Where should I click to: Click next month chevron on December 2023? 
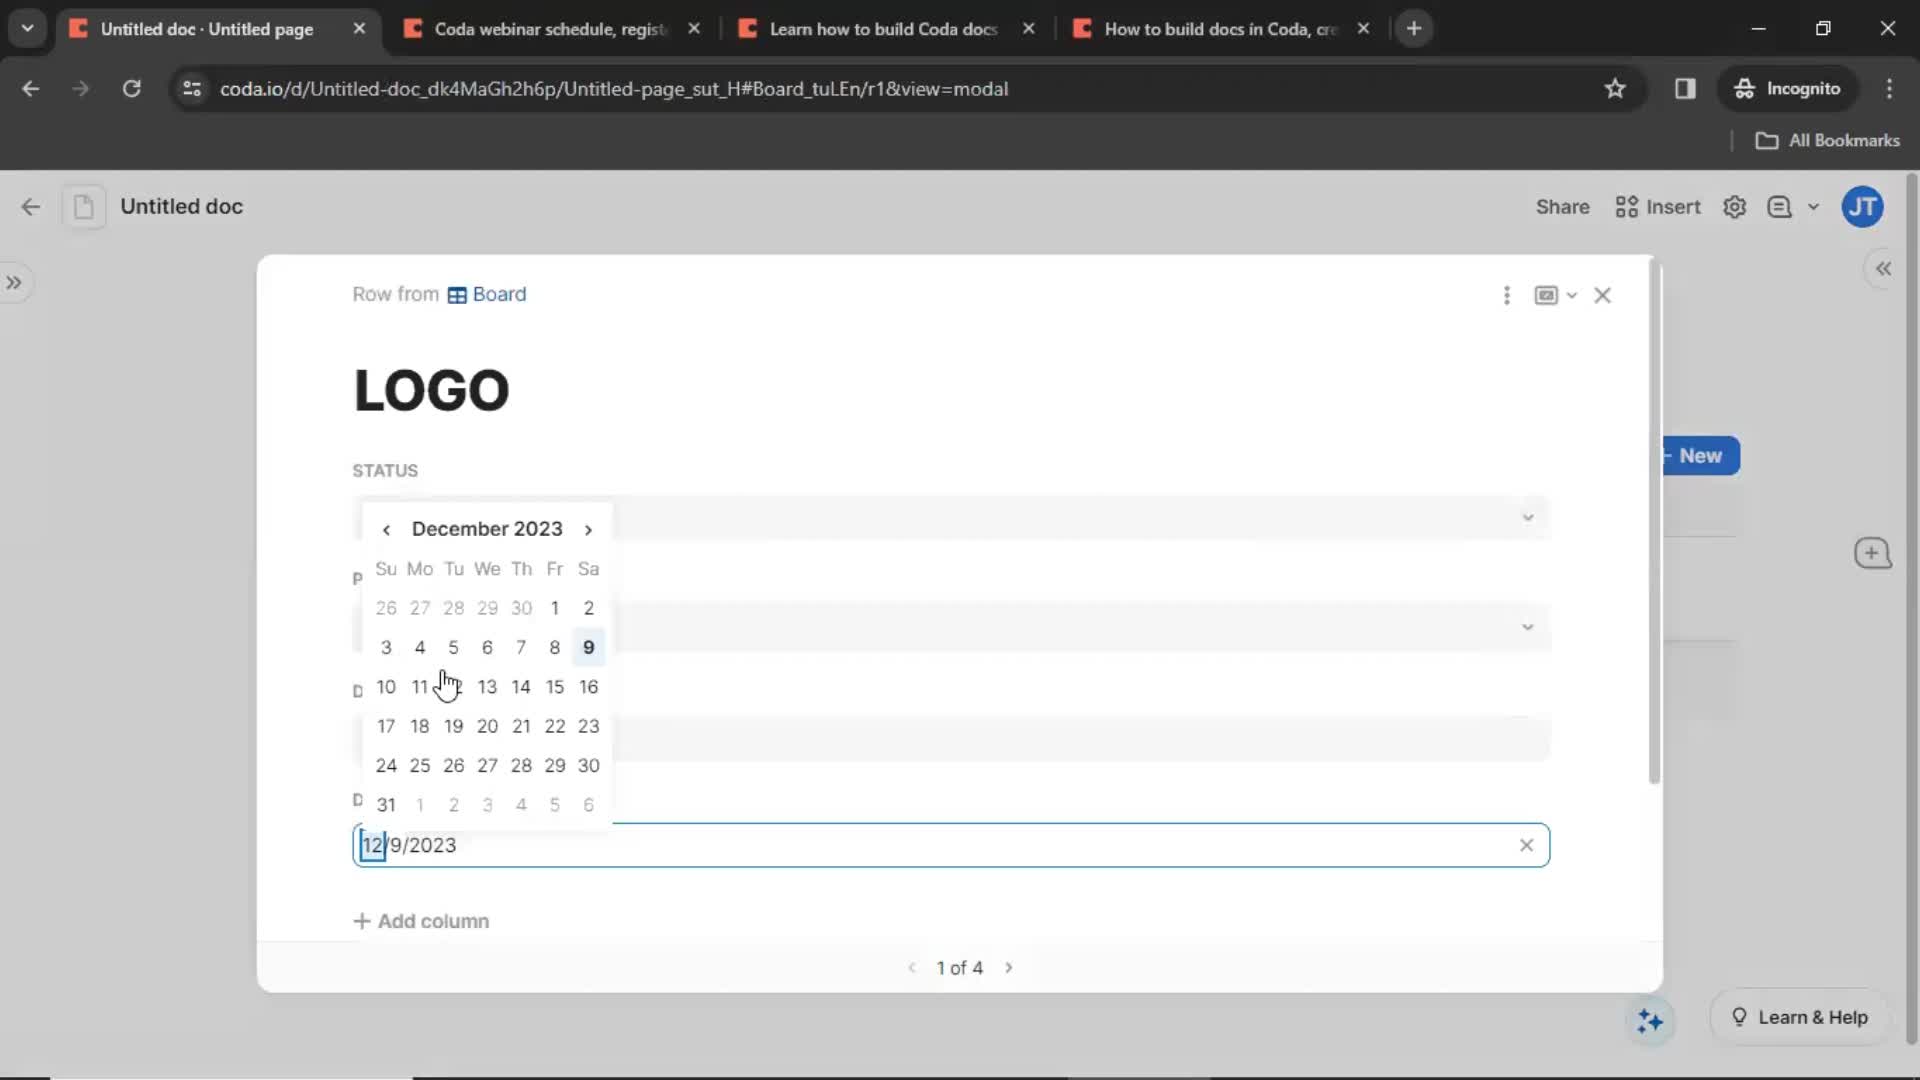pyautogui.click(x=588, y=529)
